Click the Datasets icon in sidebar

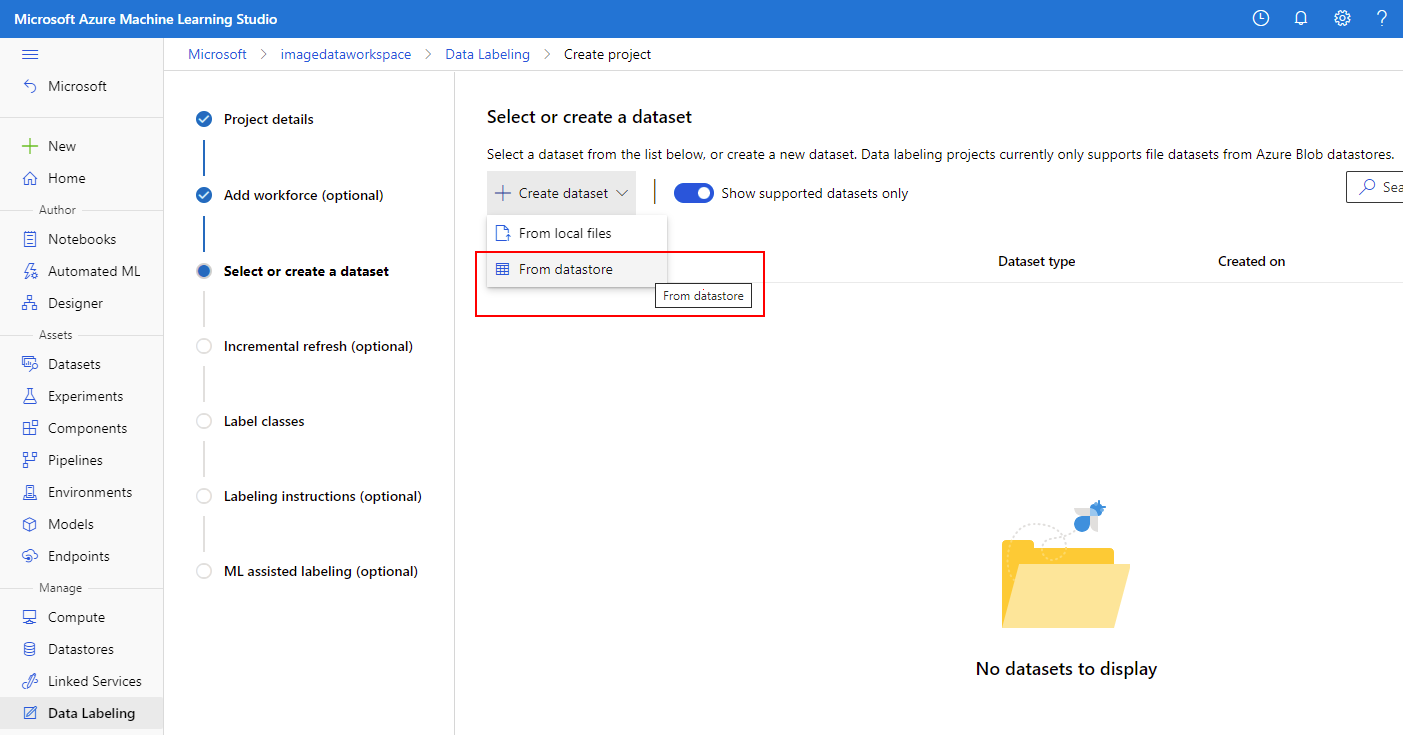pyautogui.click(x=30, y=364)
